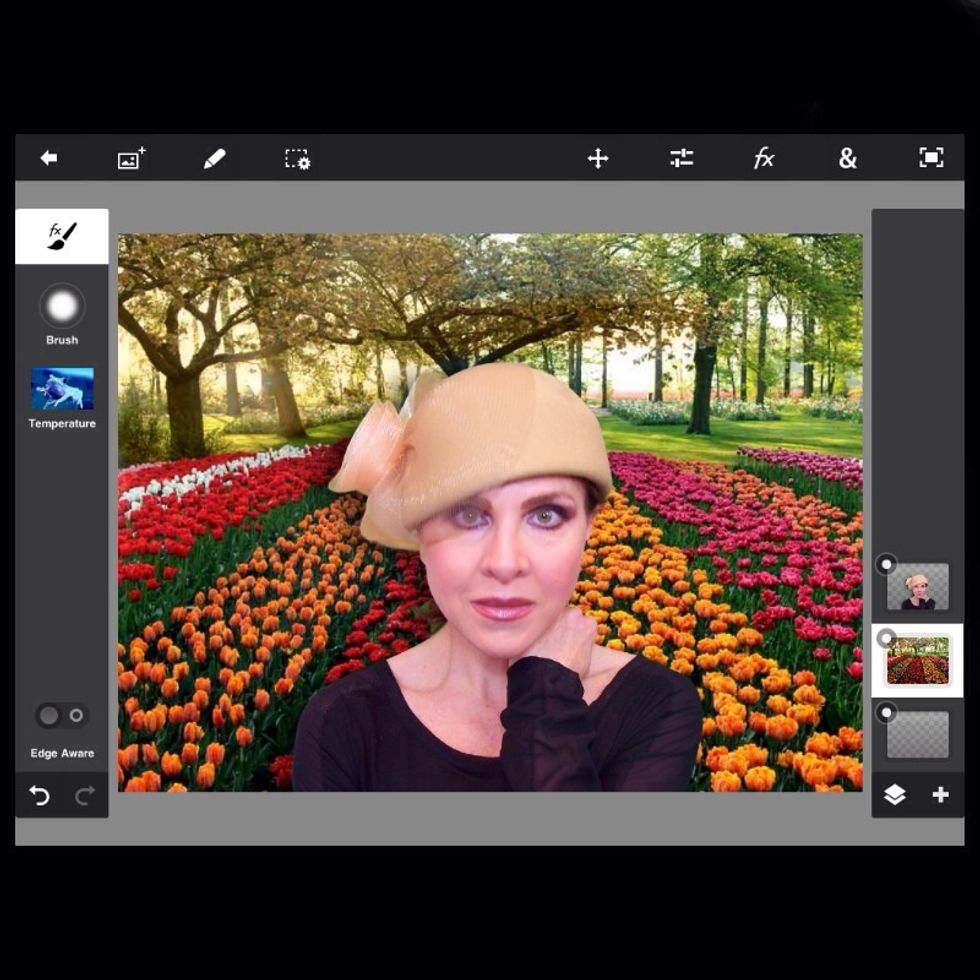The height and width of the screenshot is (980, 980).
Task: Choose the Temperature effect thumbnail
Action: click(x=62, y=389)
